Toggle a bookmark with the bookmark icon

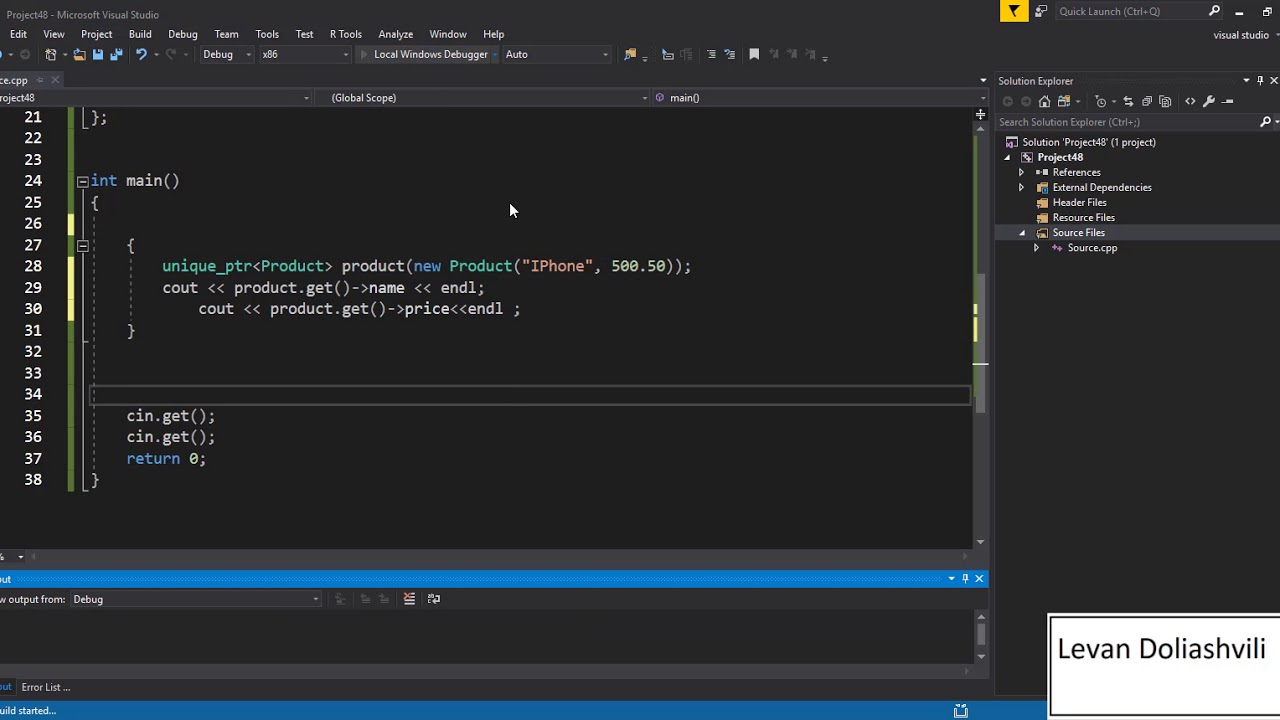pos(754,54)
